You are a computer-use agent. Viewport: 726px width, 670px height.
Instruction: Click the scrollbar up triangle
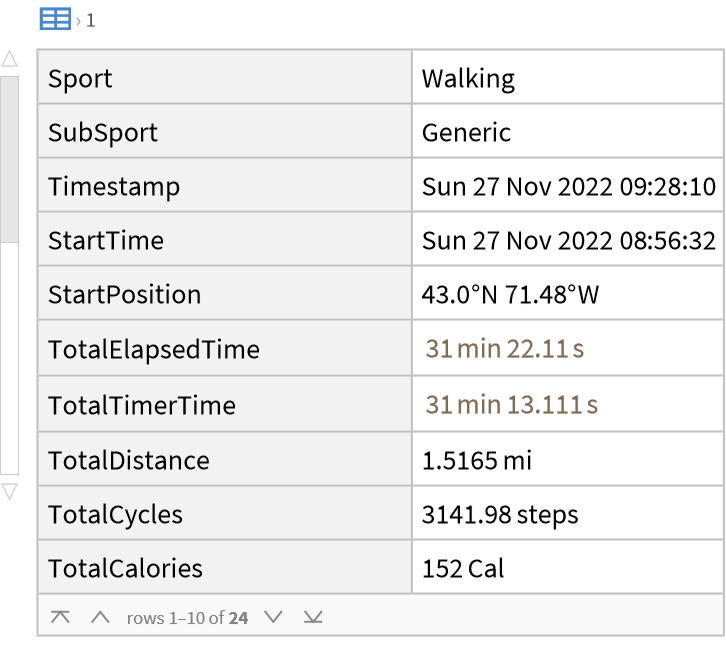click(9, 60)
